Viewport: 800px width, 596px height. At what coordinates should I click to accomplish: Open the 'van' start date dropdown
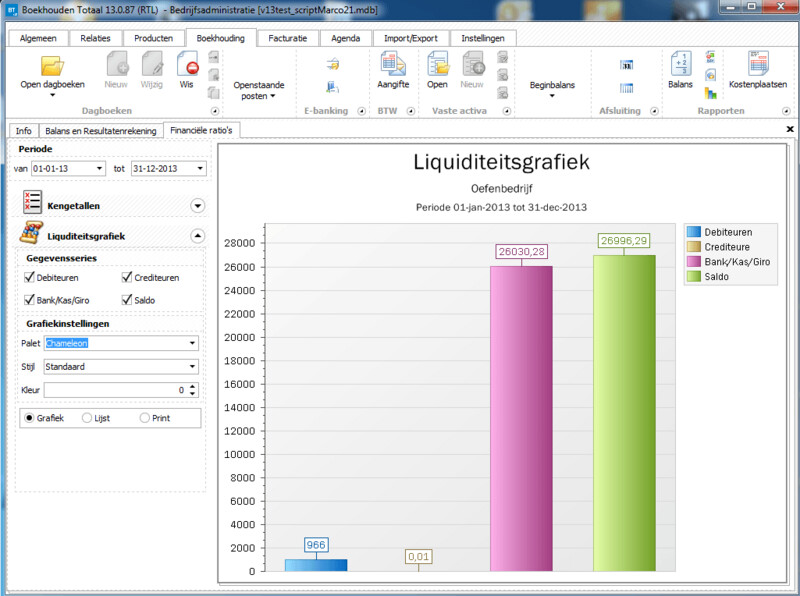point(99,168)
